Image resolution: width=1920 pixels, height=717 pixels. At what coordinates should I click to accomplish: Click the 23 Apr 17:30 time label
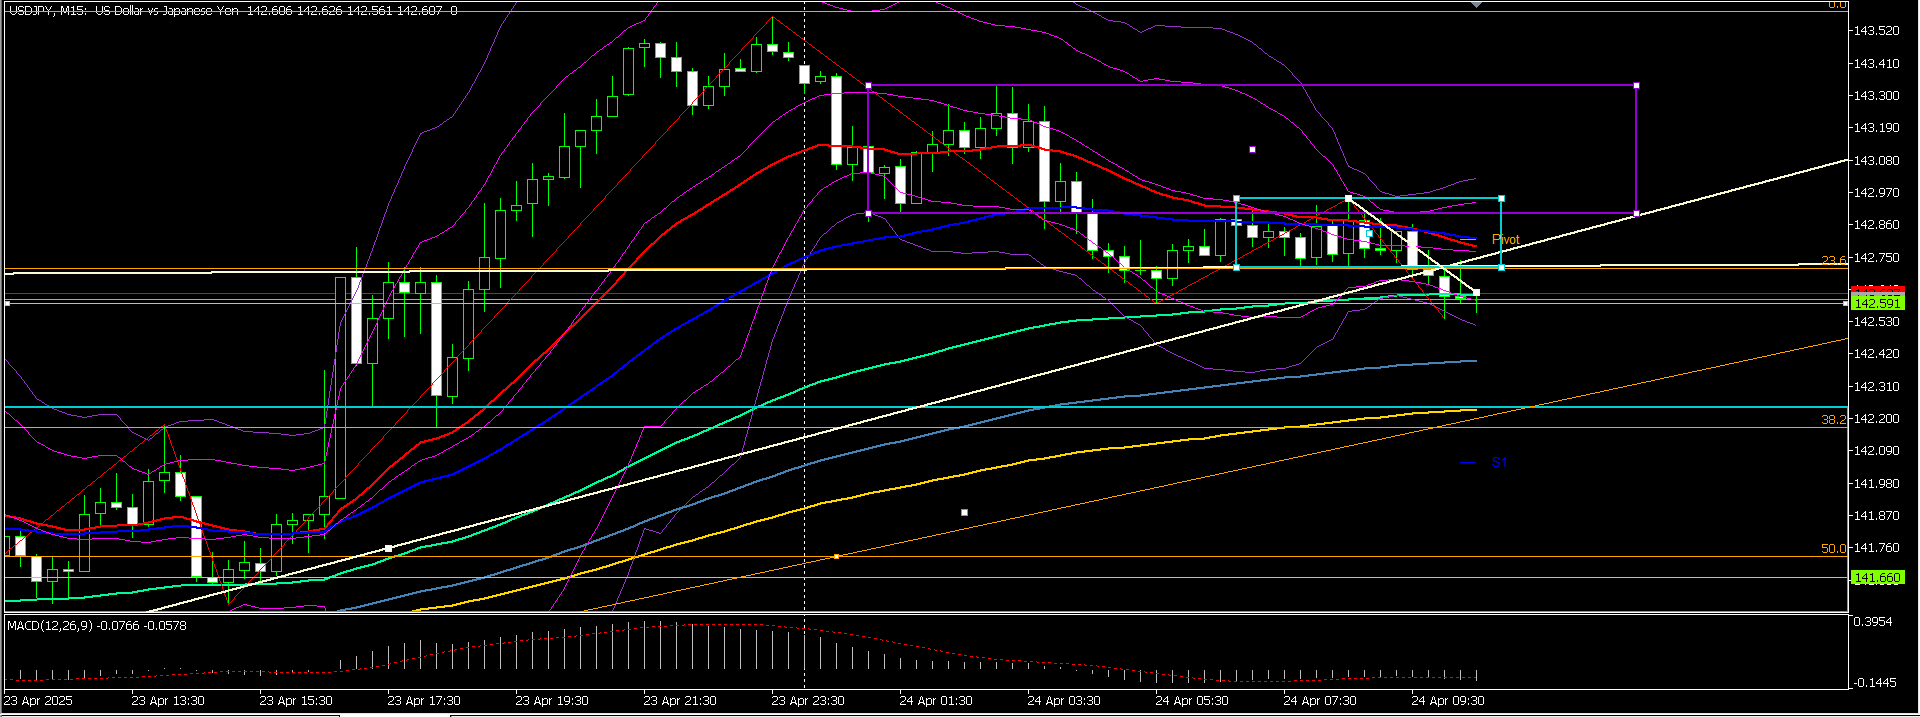(x=424, y=701)
